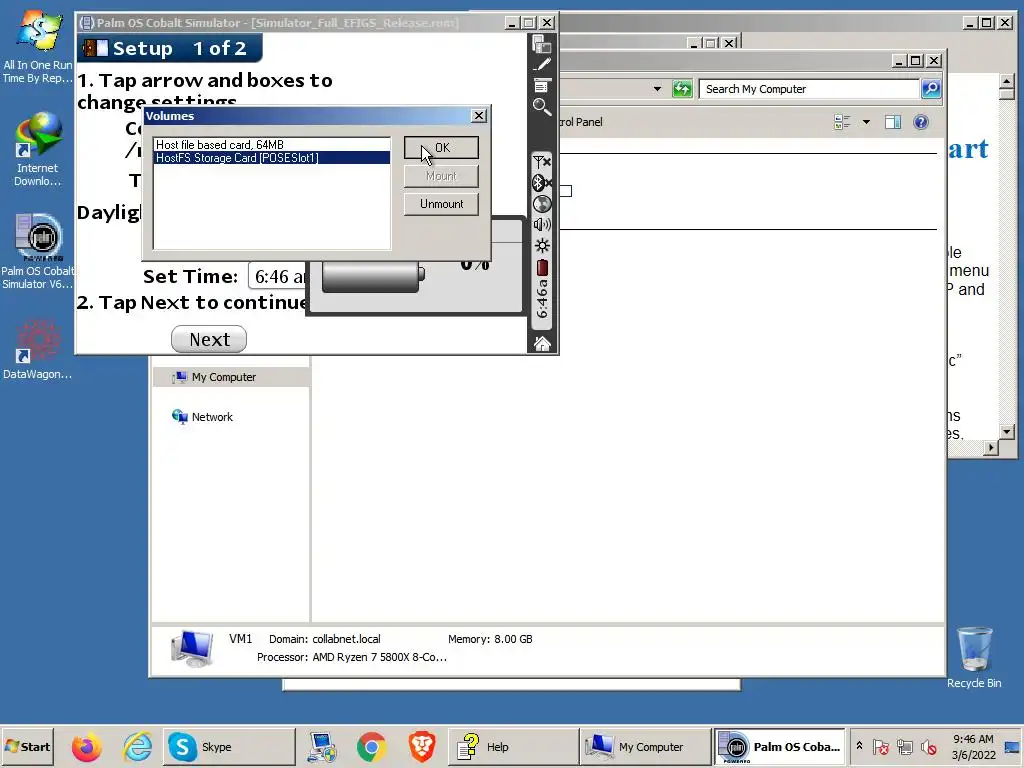Open the Recycle Bin

[974, 658]
